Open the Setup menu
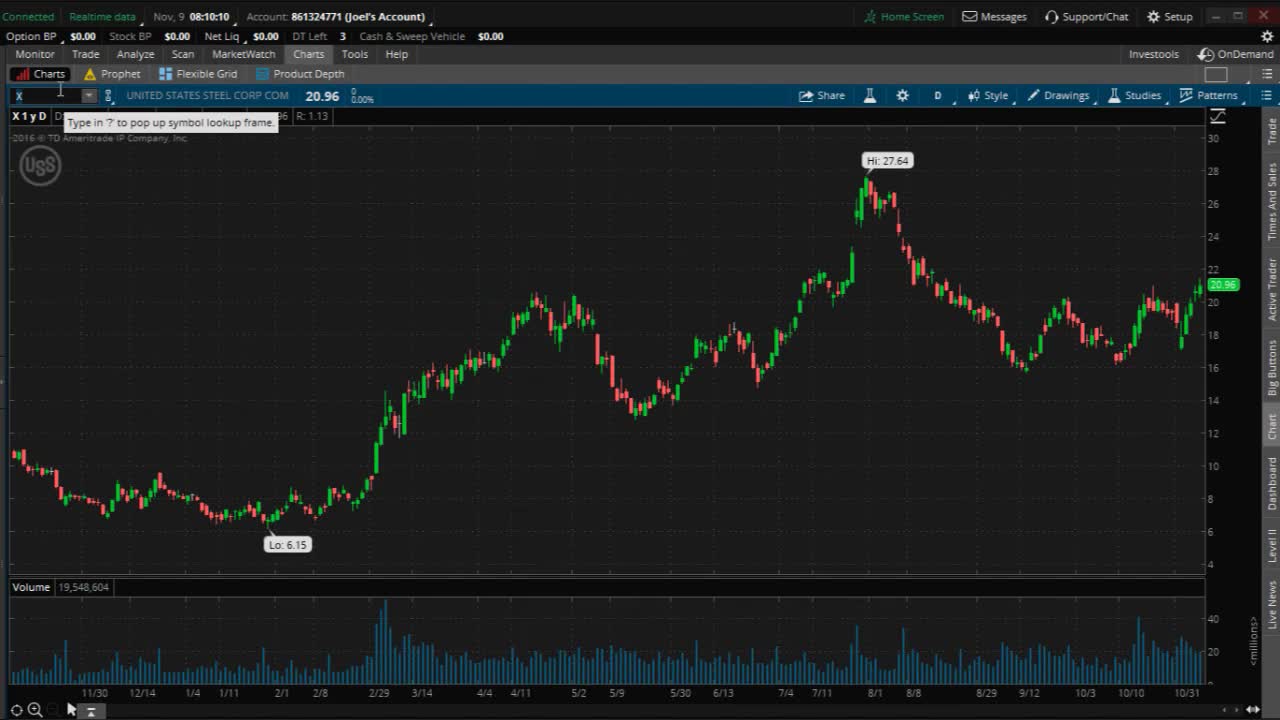The height and width of the screenshot is (720, 1280). coord(1169,17)
